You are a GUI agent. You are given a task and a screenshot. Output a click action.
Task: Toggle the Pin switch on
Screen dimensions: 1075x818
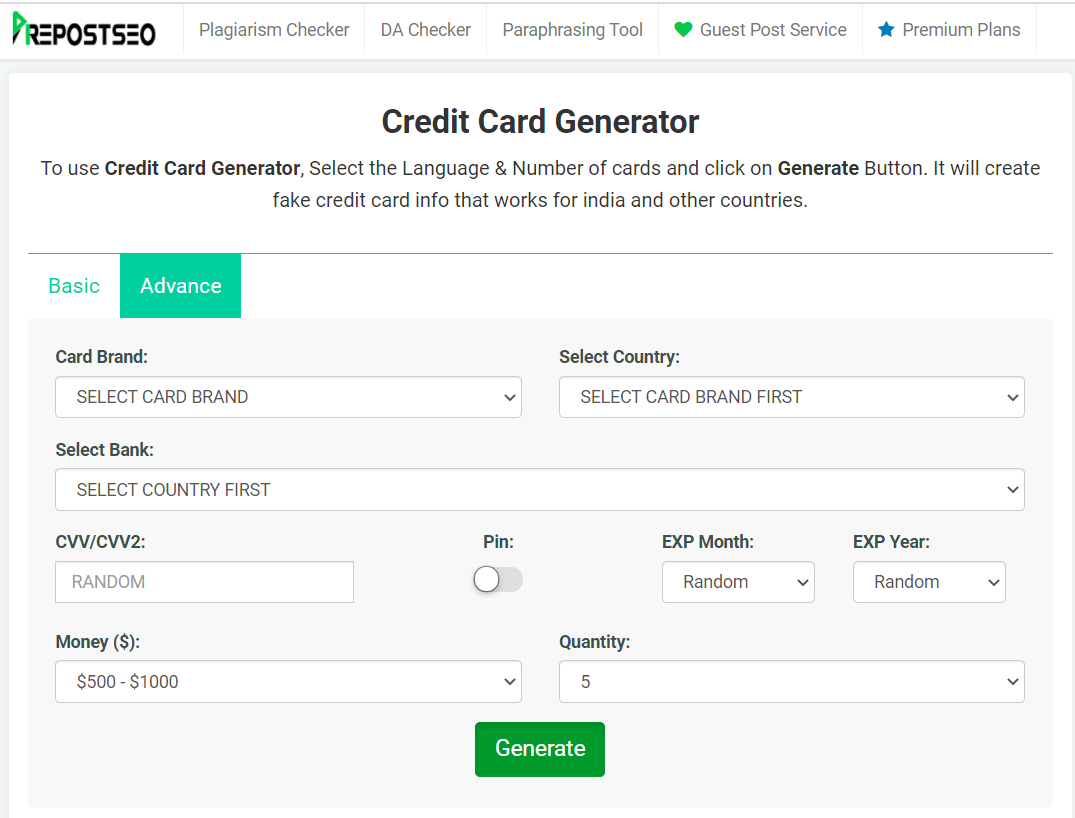click(497, 580)
